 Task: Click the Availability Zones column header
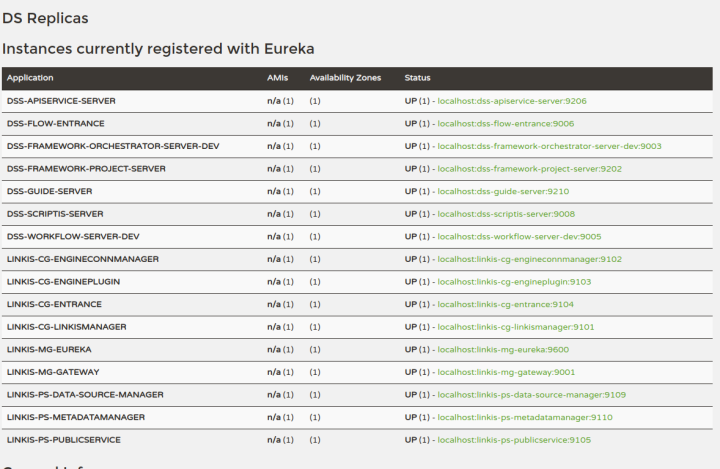point(345,78)
